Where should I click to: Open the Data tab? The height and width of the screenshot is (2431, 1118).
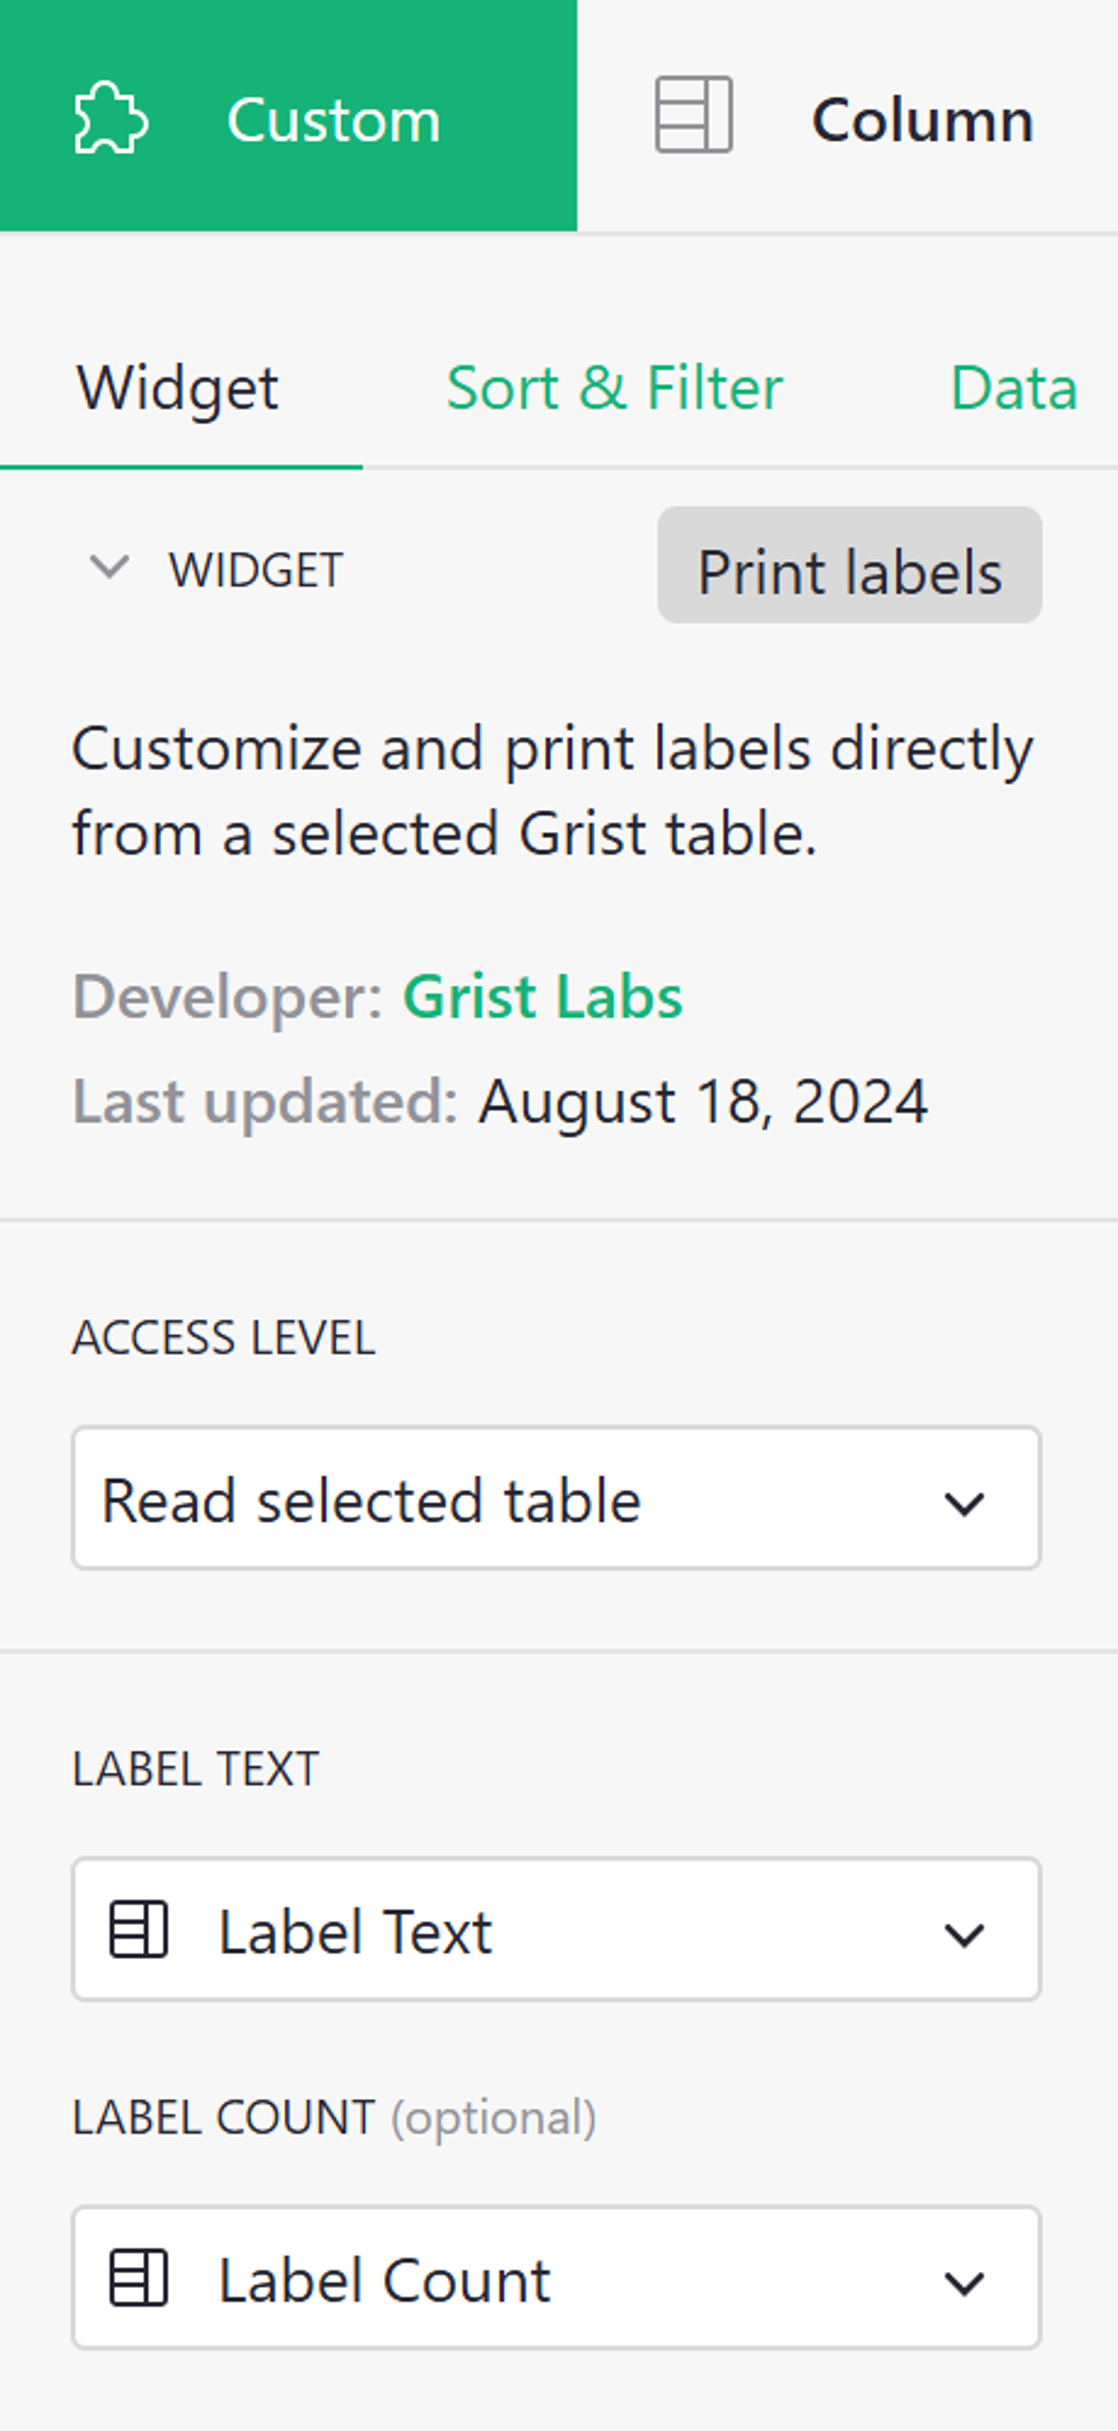point(1013,388)
